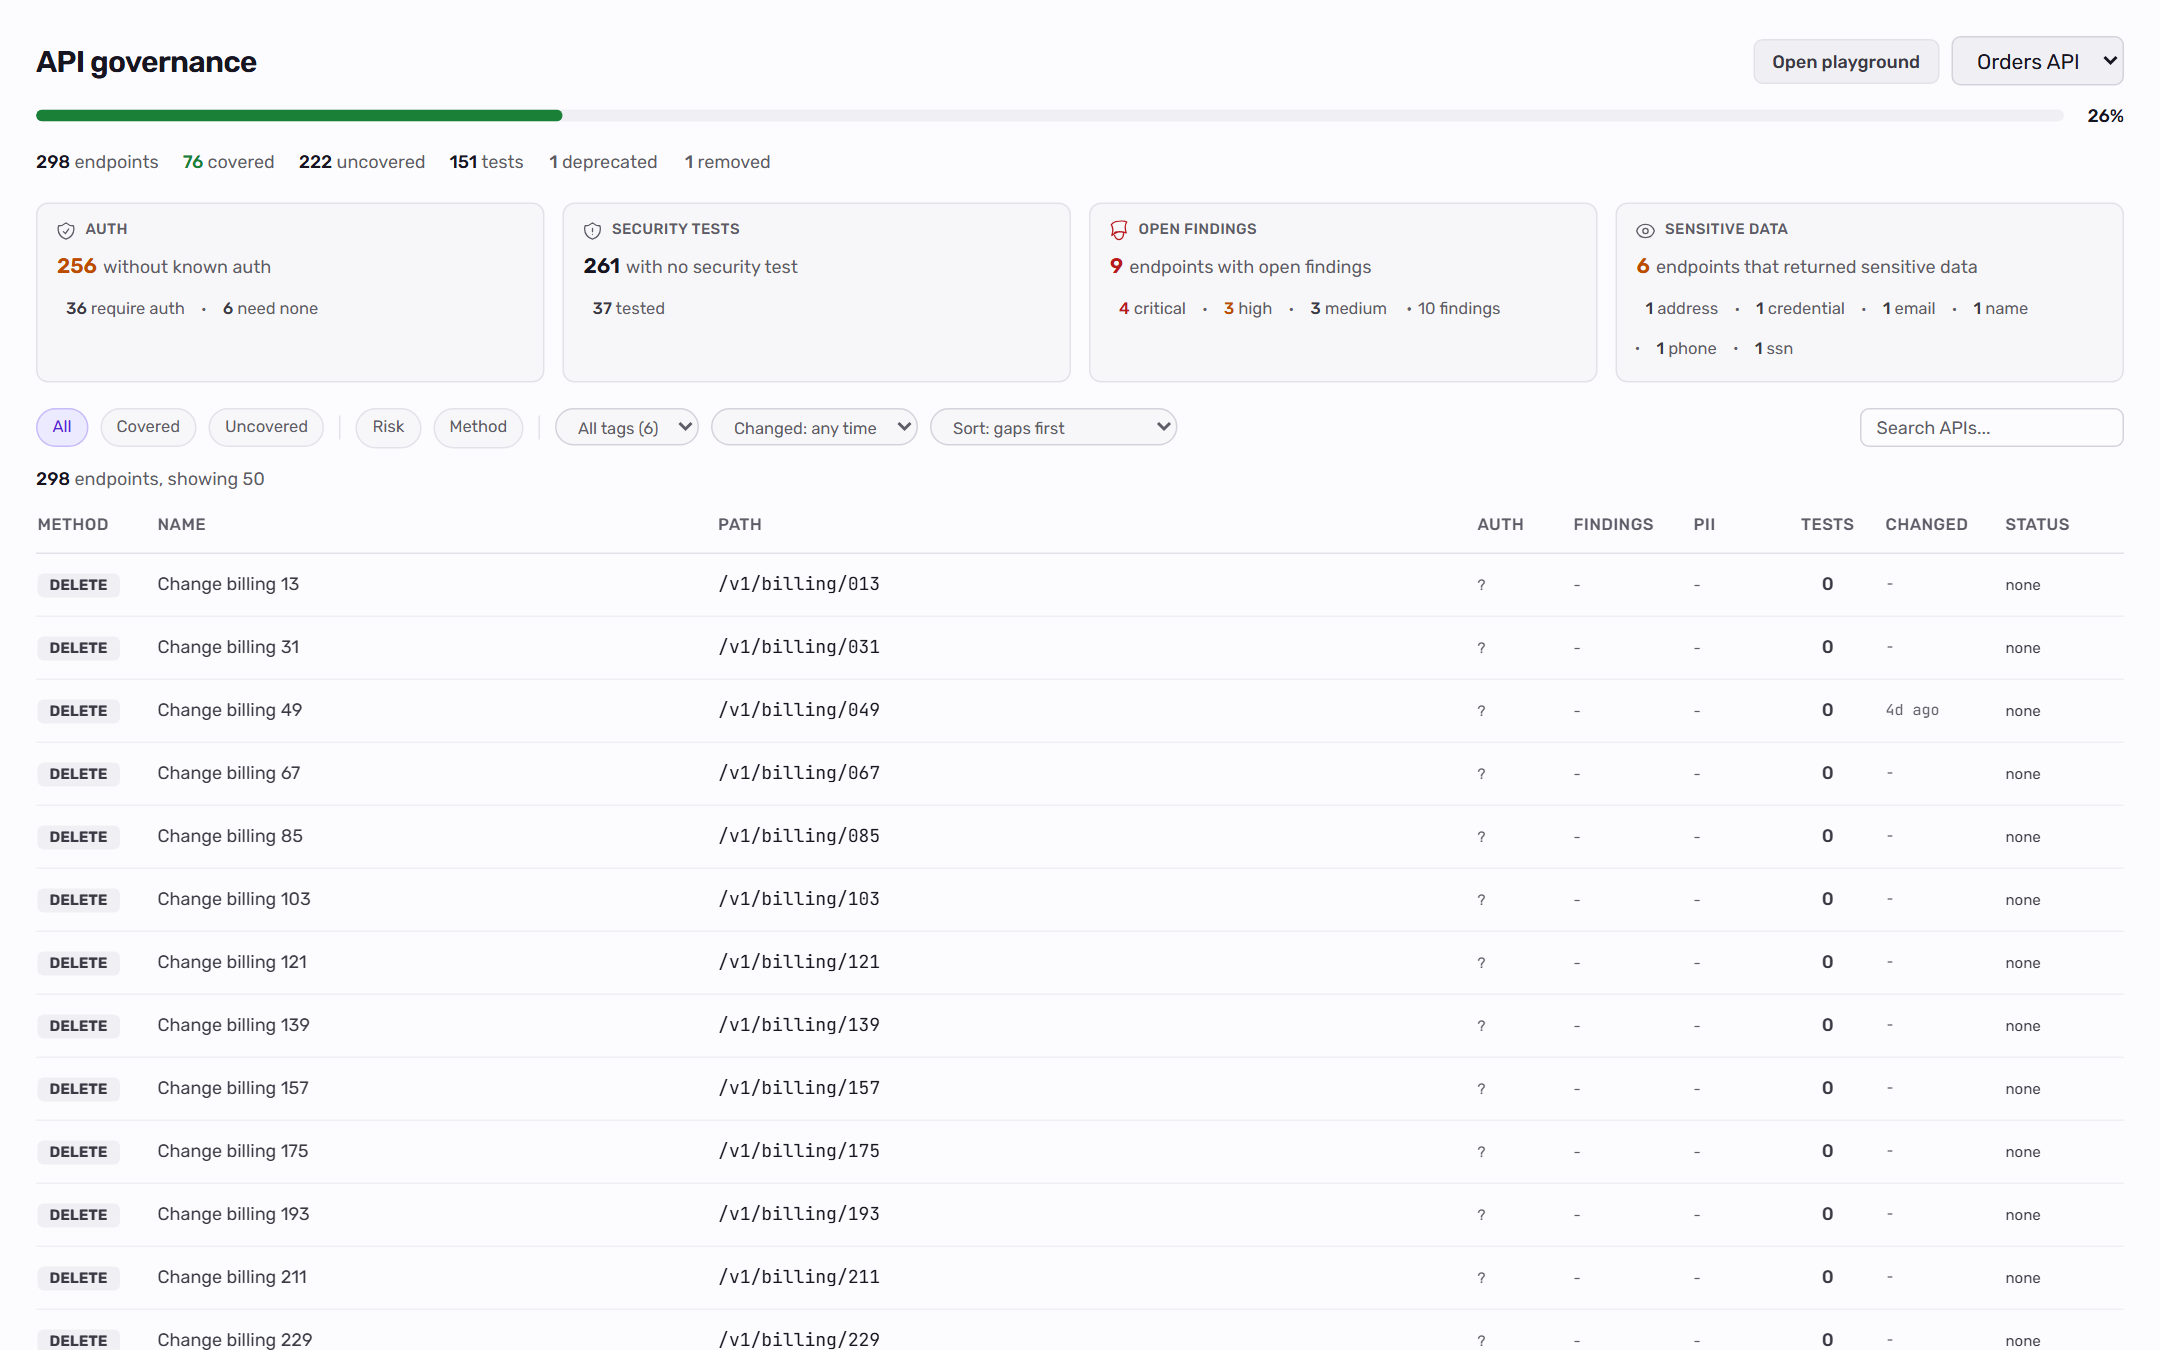Click DELETE badge for Change billing 103
Viewport: 2160px width, 1350px height.
[x=78, y=899]
